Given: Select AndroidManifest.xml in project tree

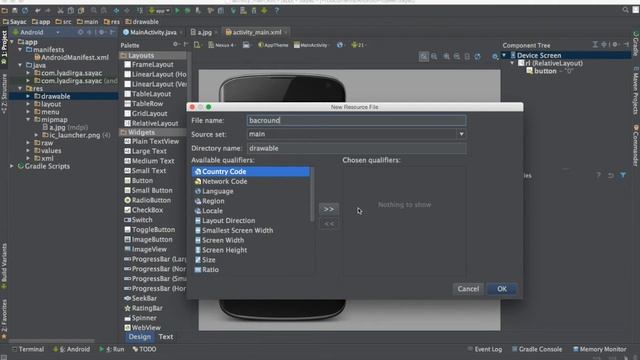Looking at the screenshot, I should pyautogui.click(x=71, y=58).
